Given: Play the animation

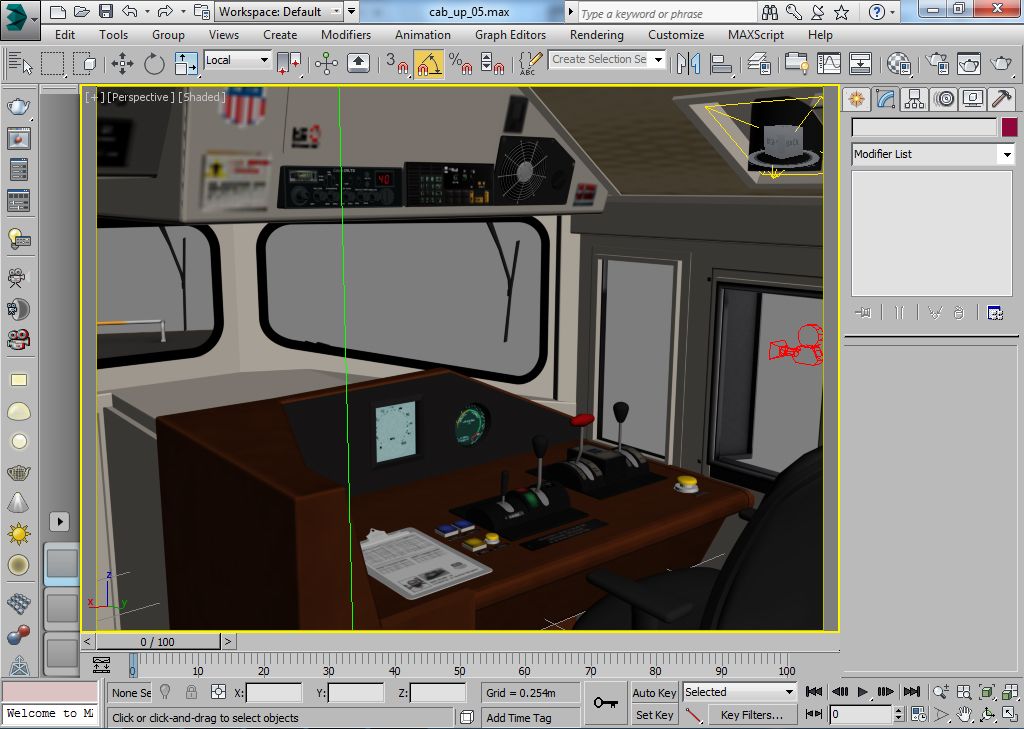Looking at the screenshot, I should [x=863, y=691].
